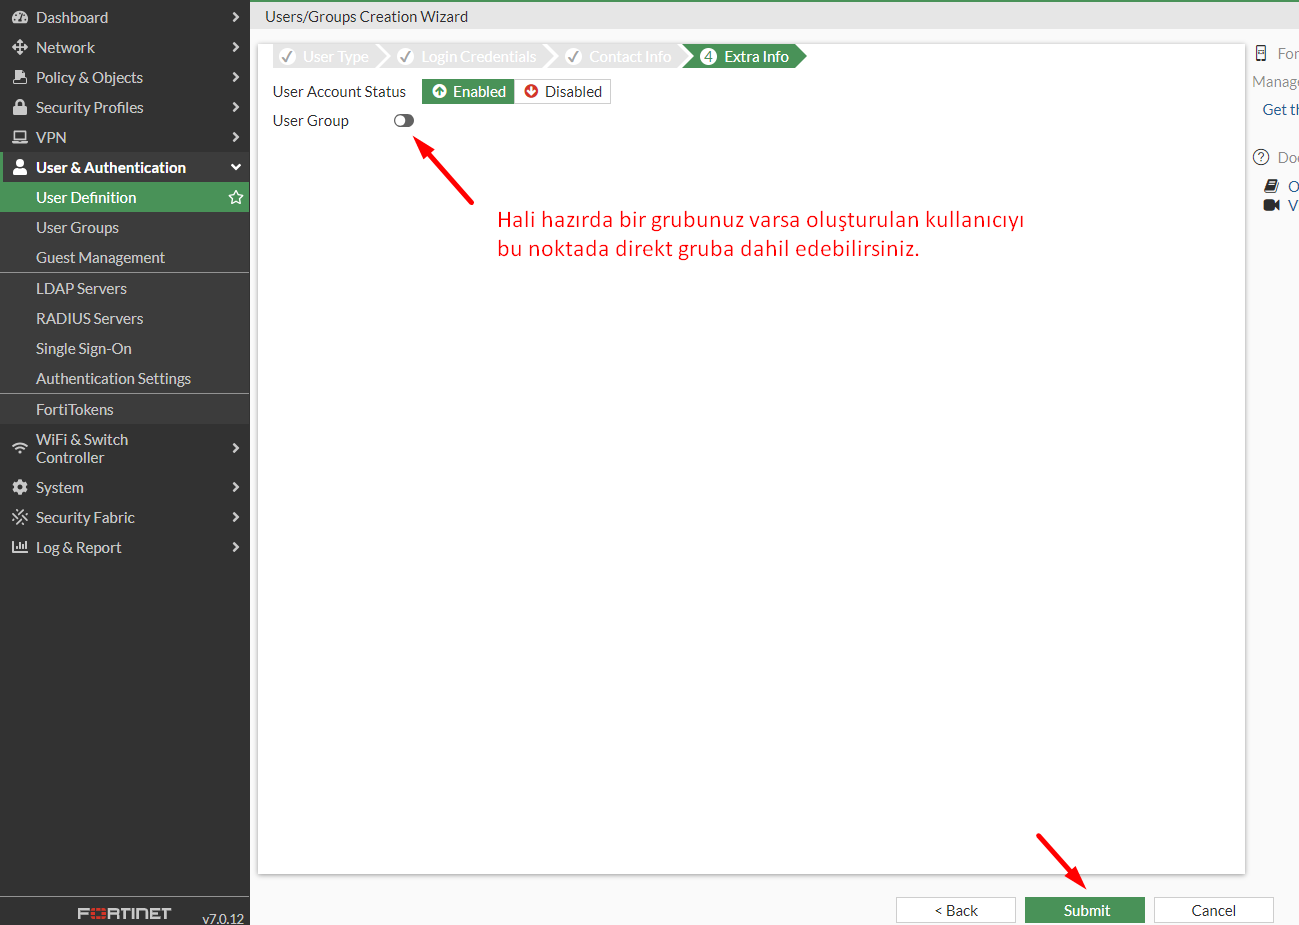The image size is (1299, 925).
Task: Click the Security Profiles lock icon
Action: 19,107
